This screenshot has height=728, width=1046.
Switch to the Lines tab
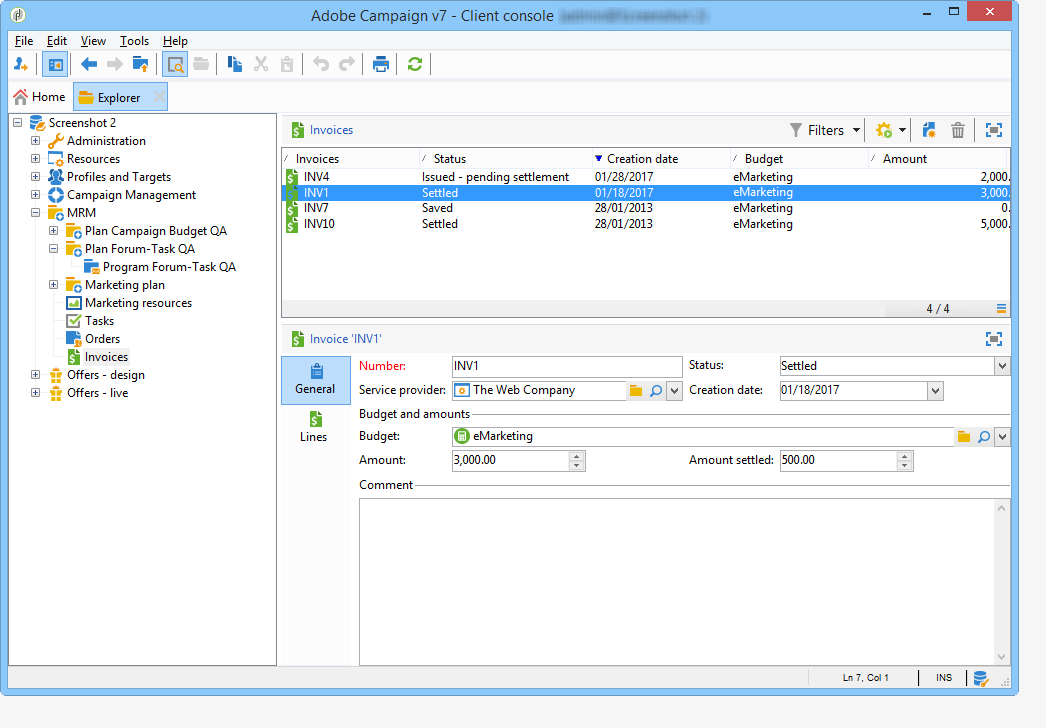pos(314,427)
